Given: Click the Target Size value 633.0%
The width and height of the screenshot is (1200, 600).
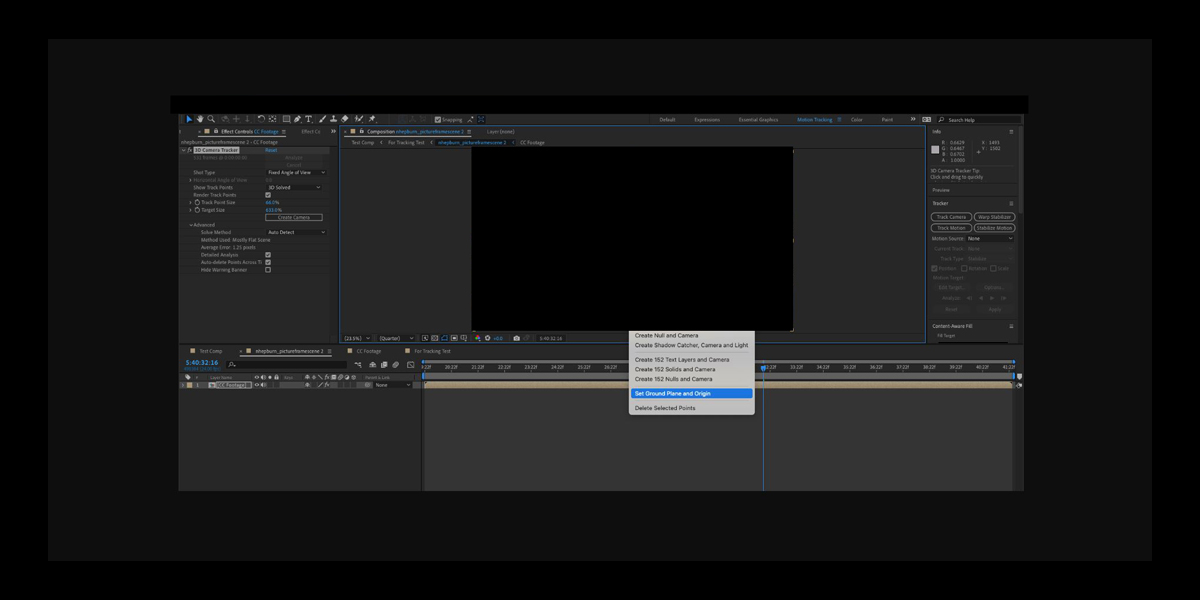Looking at the screenshot, I should [274, 210].
